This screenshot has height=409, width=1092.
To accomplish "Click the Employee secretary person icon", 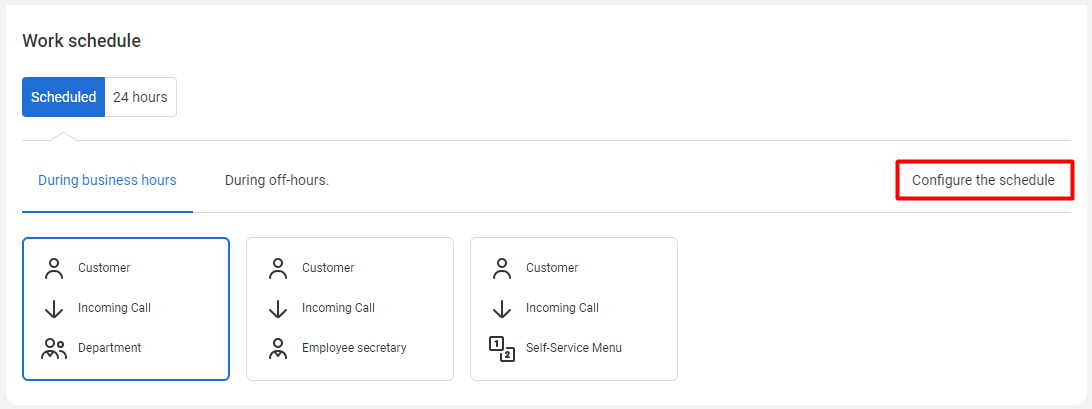I will [278, 348].
